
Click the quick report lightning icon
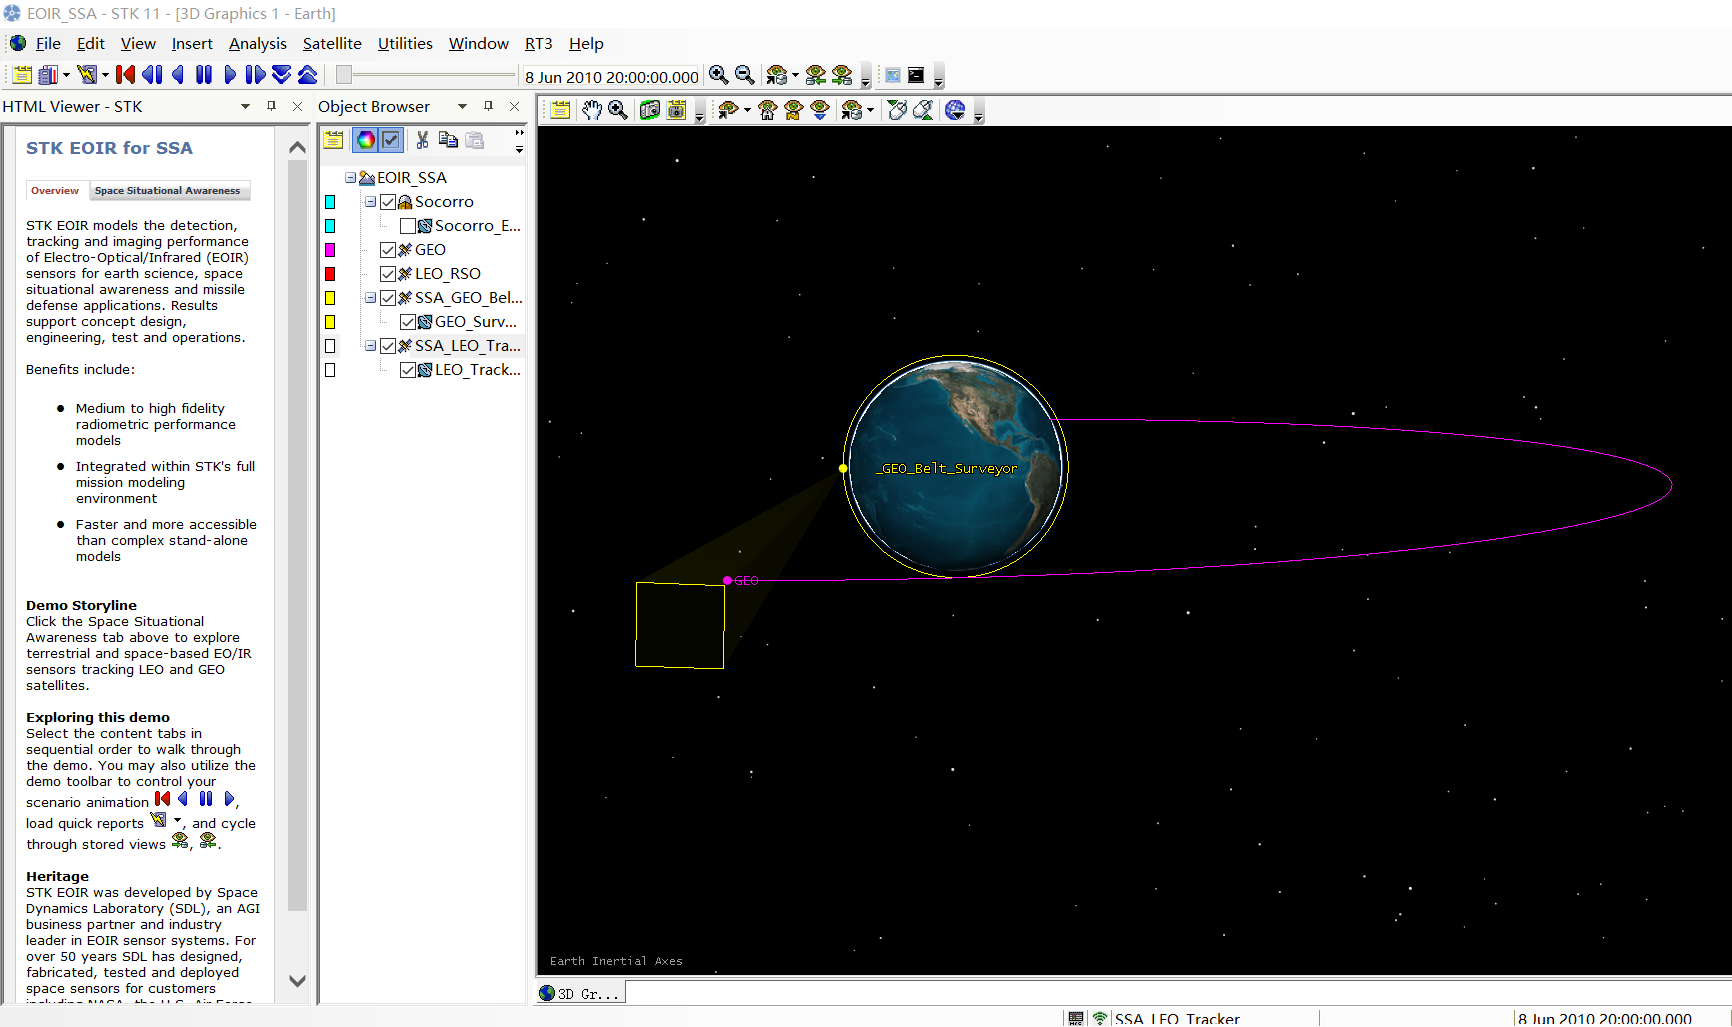(87, 75)
